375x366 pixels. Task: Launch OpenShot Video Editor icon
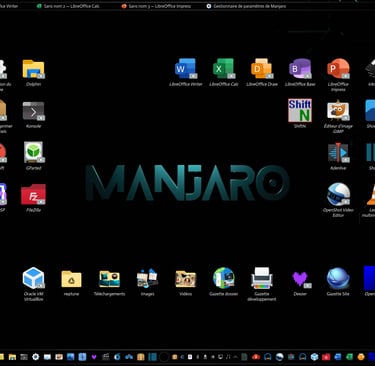(338, 194)
